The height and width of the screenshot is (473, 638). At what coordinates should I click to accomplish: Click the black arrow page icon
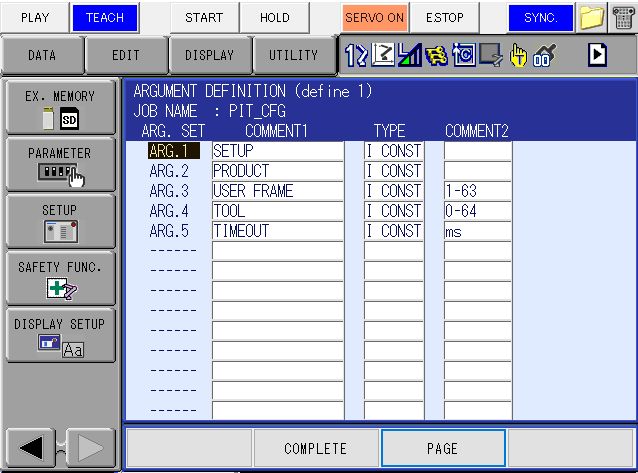(598, 55)
